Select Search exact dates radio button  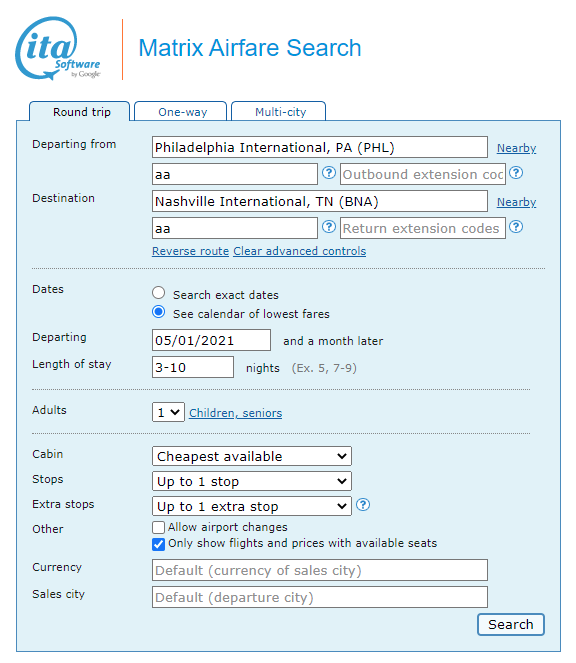pos(159,293)
